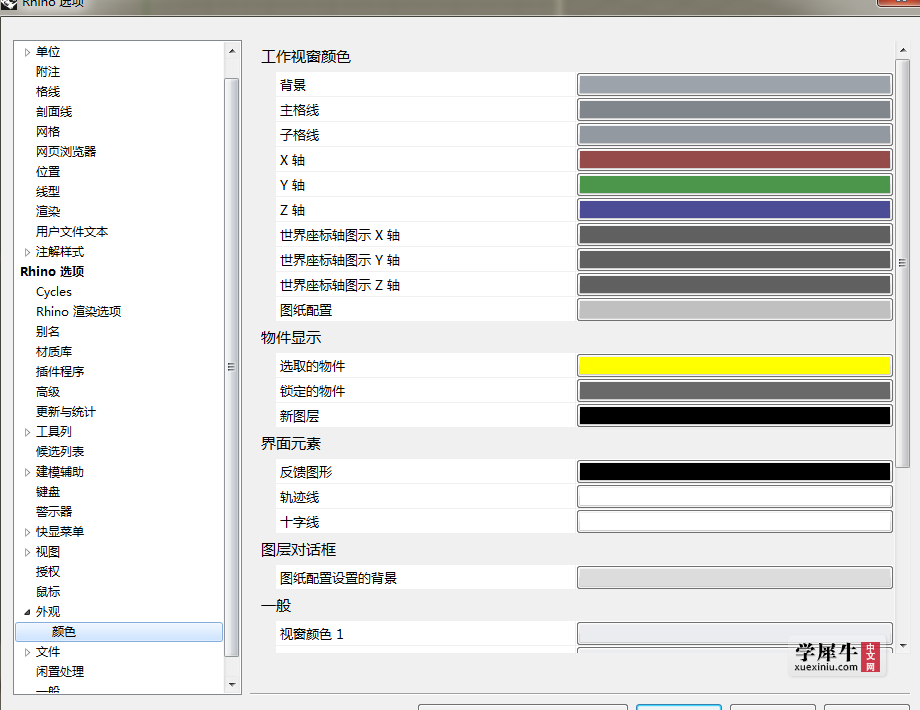Expand the 快显菜单 tree node

click(27, 532)
